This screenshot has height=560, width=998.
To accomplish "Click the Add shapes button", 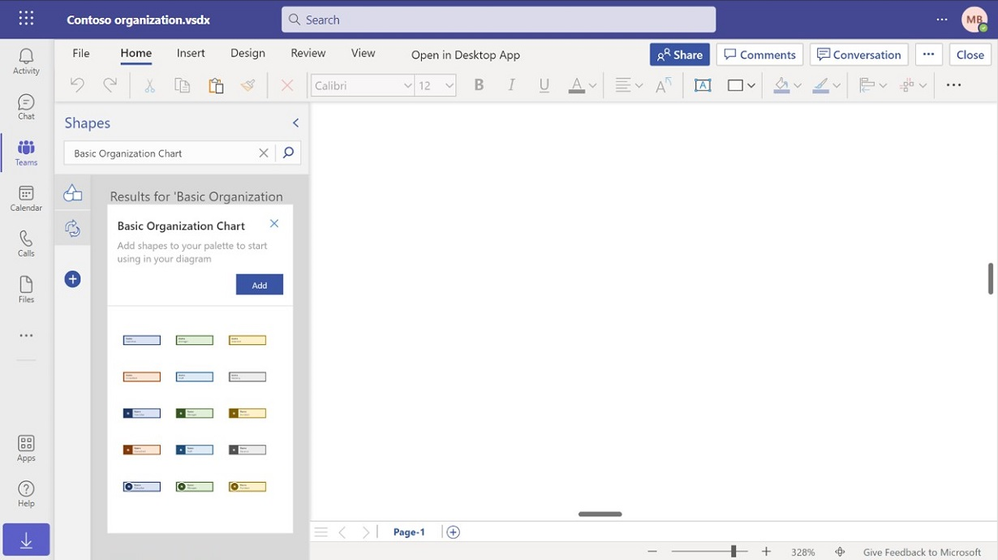I will pyautogui.click(x=260, y=284).
